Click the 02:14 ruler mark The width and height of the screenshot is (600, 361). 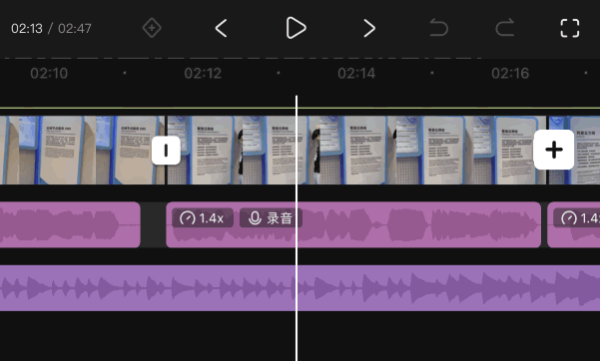tap(356, 73)
